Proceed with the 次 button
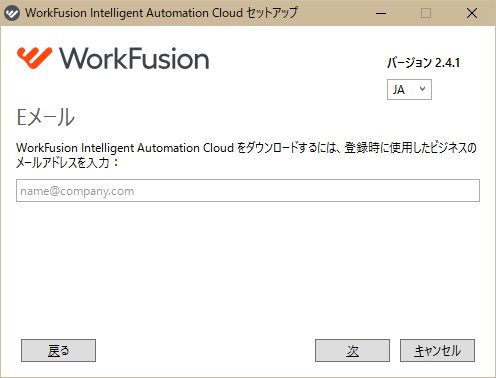This screenshot has height=378, width=496. point(352,350)
